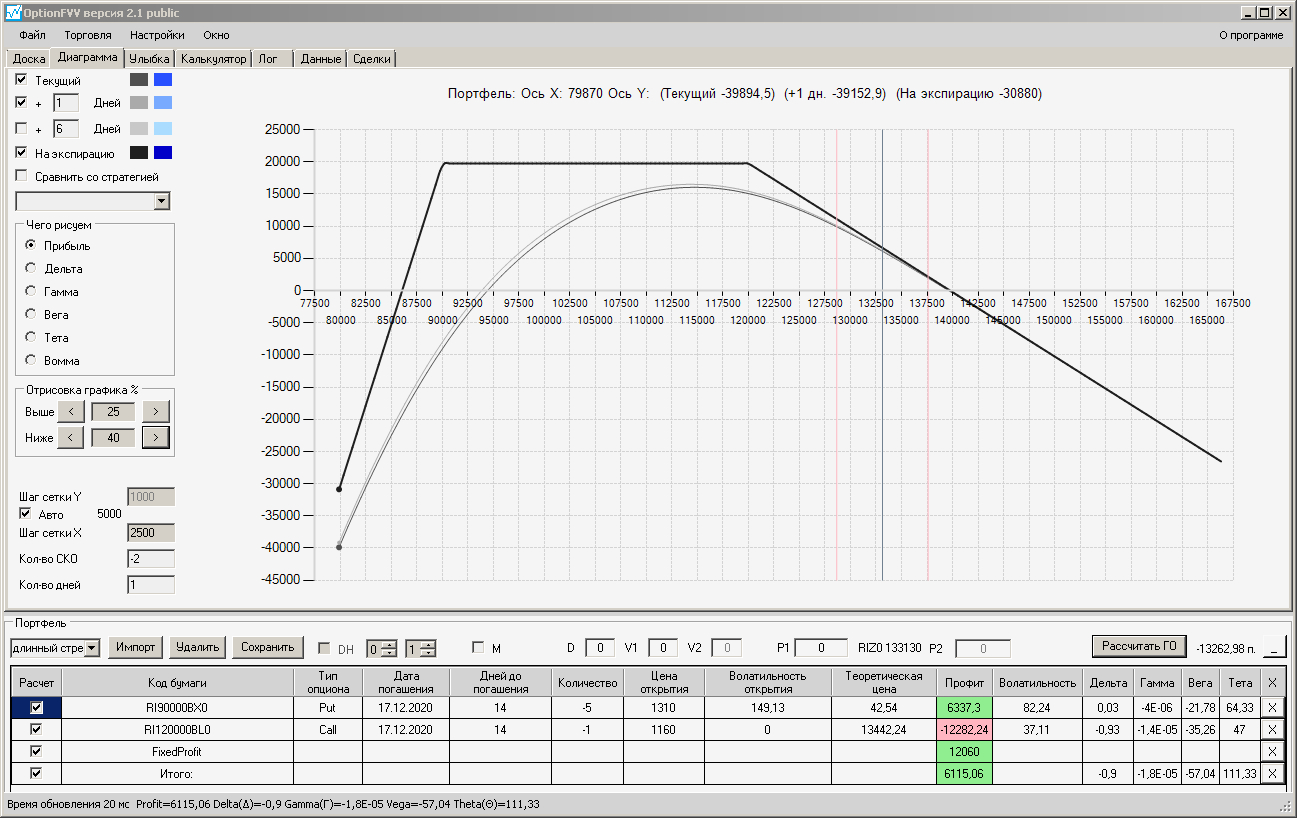This screenshot has width=1297, height=818.
Task: Click the Профит column header
Action: coord(964,682)
